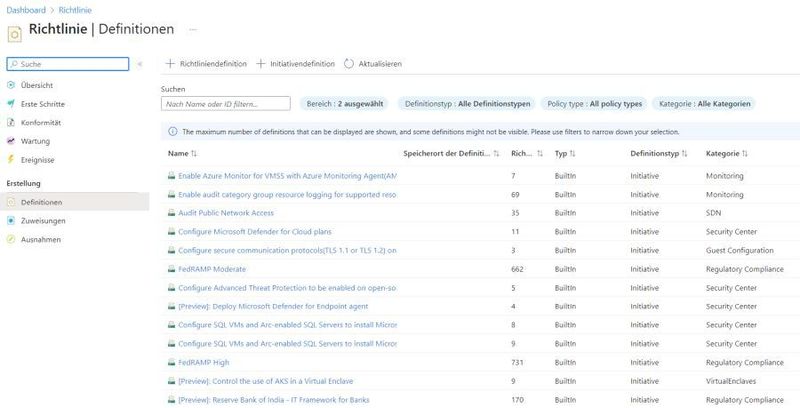Viewport: 800px width, 408px height.
Task: Open the Definitionstyp filter pill
Action: [x=467, y=104]
